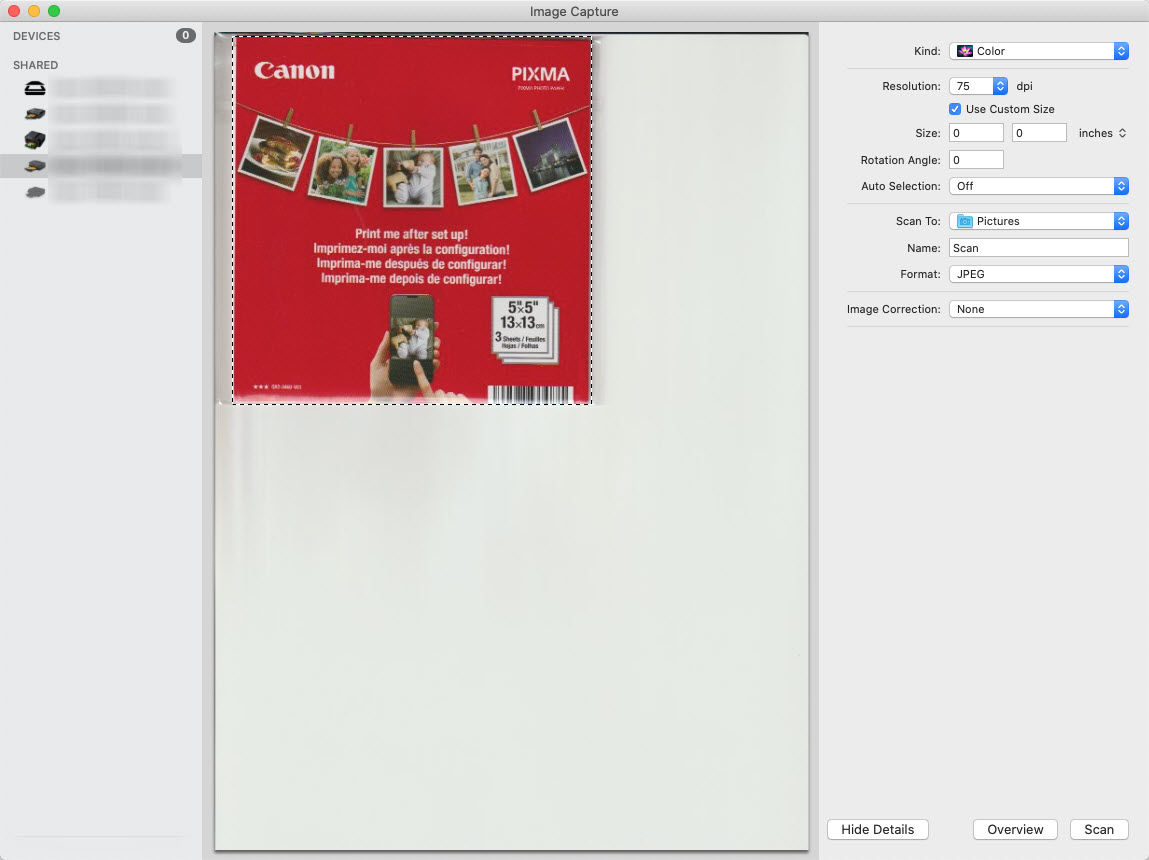
Task: Select the grayed-out last shared device icon
Action: tap(34, 191)
